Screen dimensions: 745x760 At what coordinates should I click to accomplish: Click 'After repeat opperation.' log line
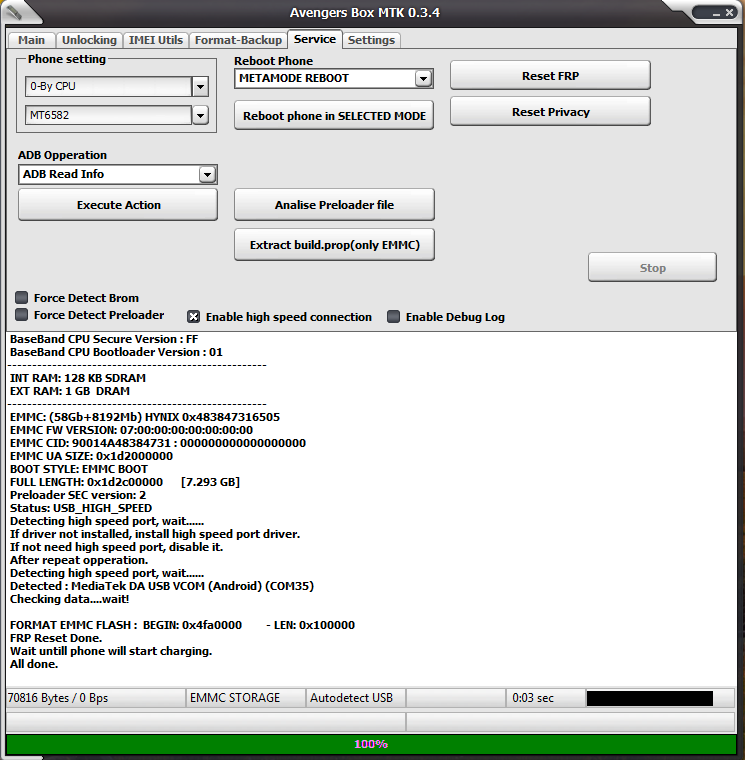(79, 560)
